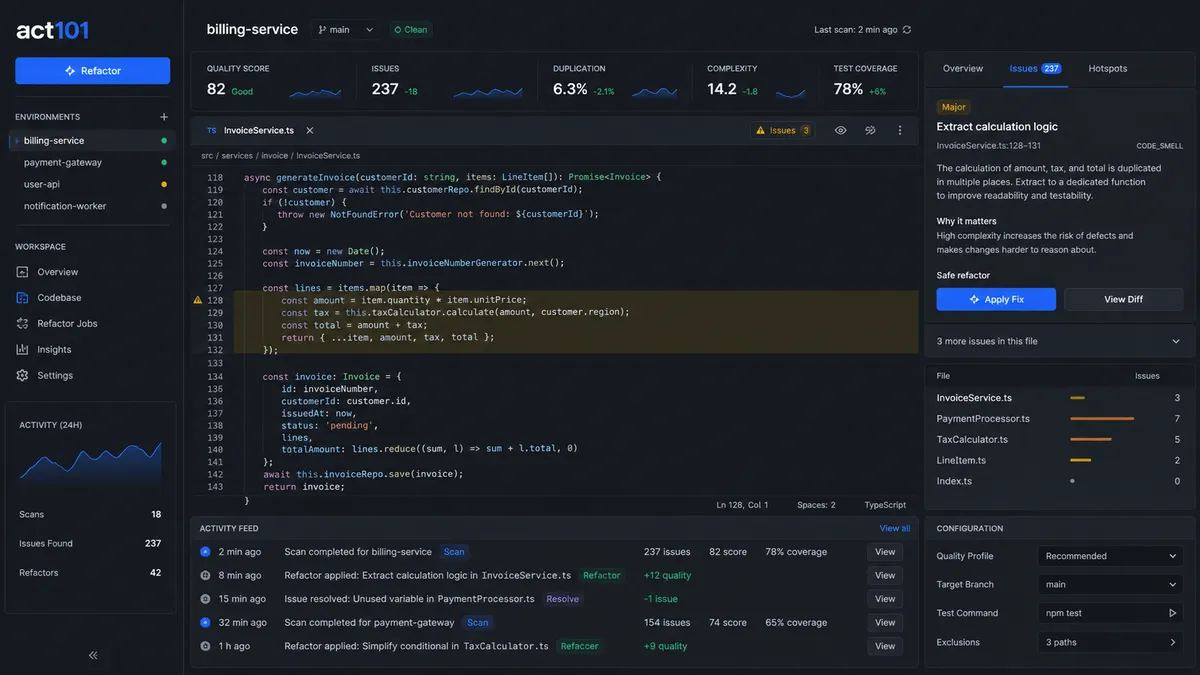The height and width of the screenshot is (675, 1200).
Task: Click the scan icon of the 2 min ago activity
Action: [205, 552]
